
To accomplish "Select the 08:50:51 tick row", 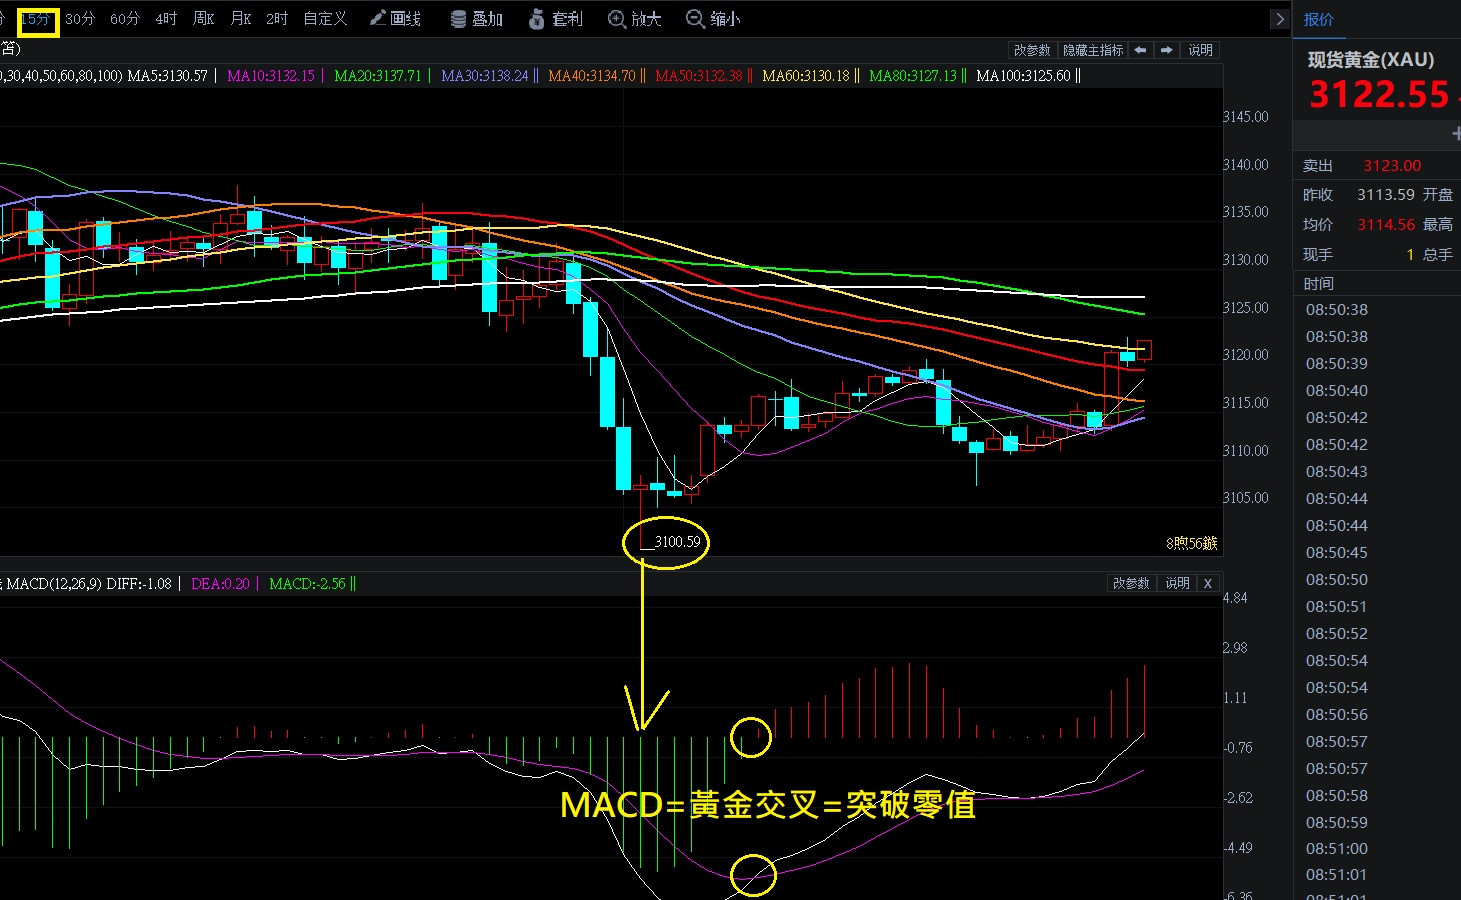I will pyautogui.click(x=1337, y=607).
